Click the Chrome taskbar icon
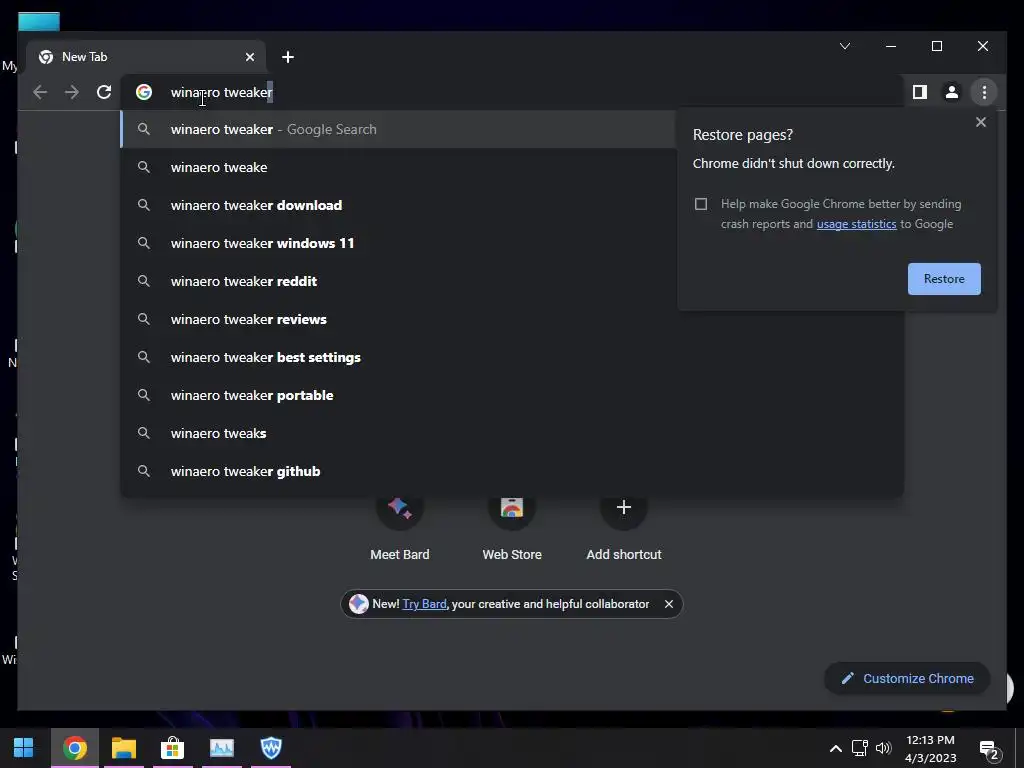This screenshot has height=768, width=1024. coord(74,748)
